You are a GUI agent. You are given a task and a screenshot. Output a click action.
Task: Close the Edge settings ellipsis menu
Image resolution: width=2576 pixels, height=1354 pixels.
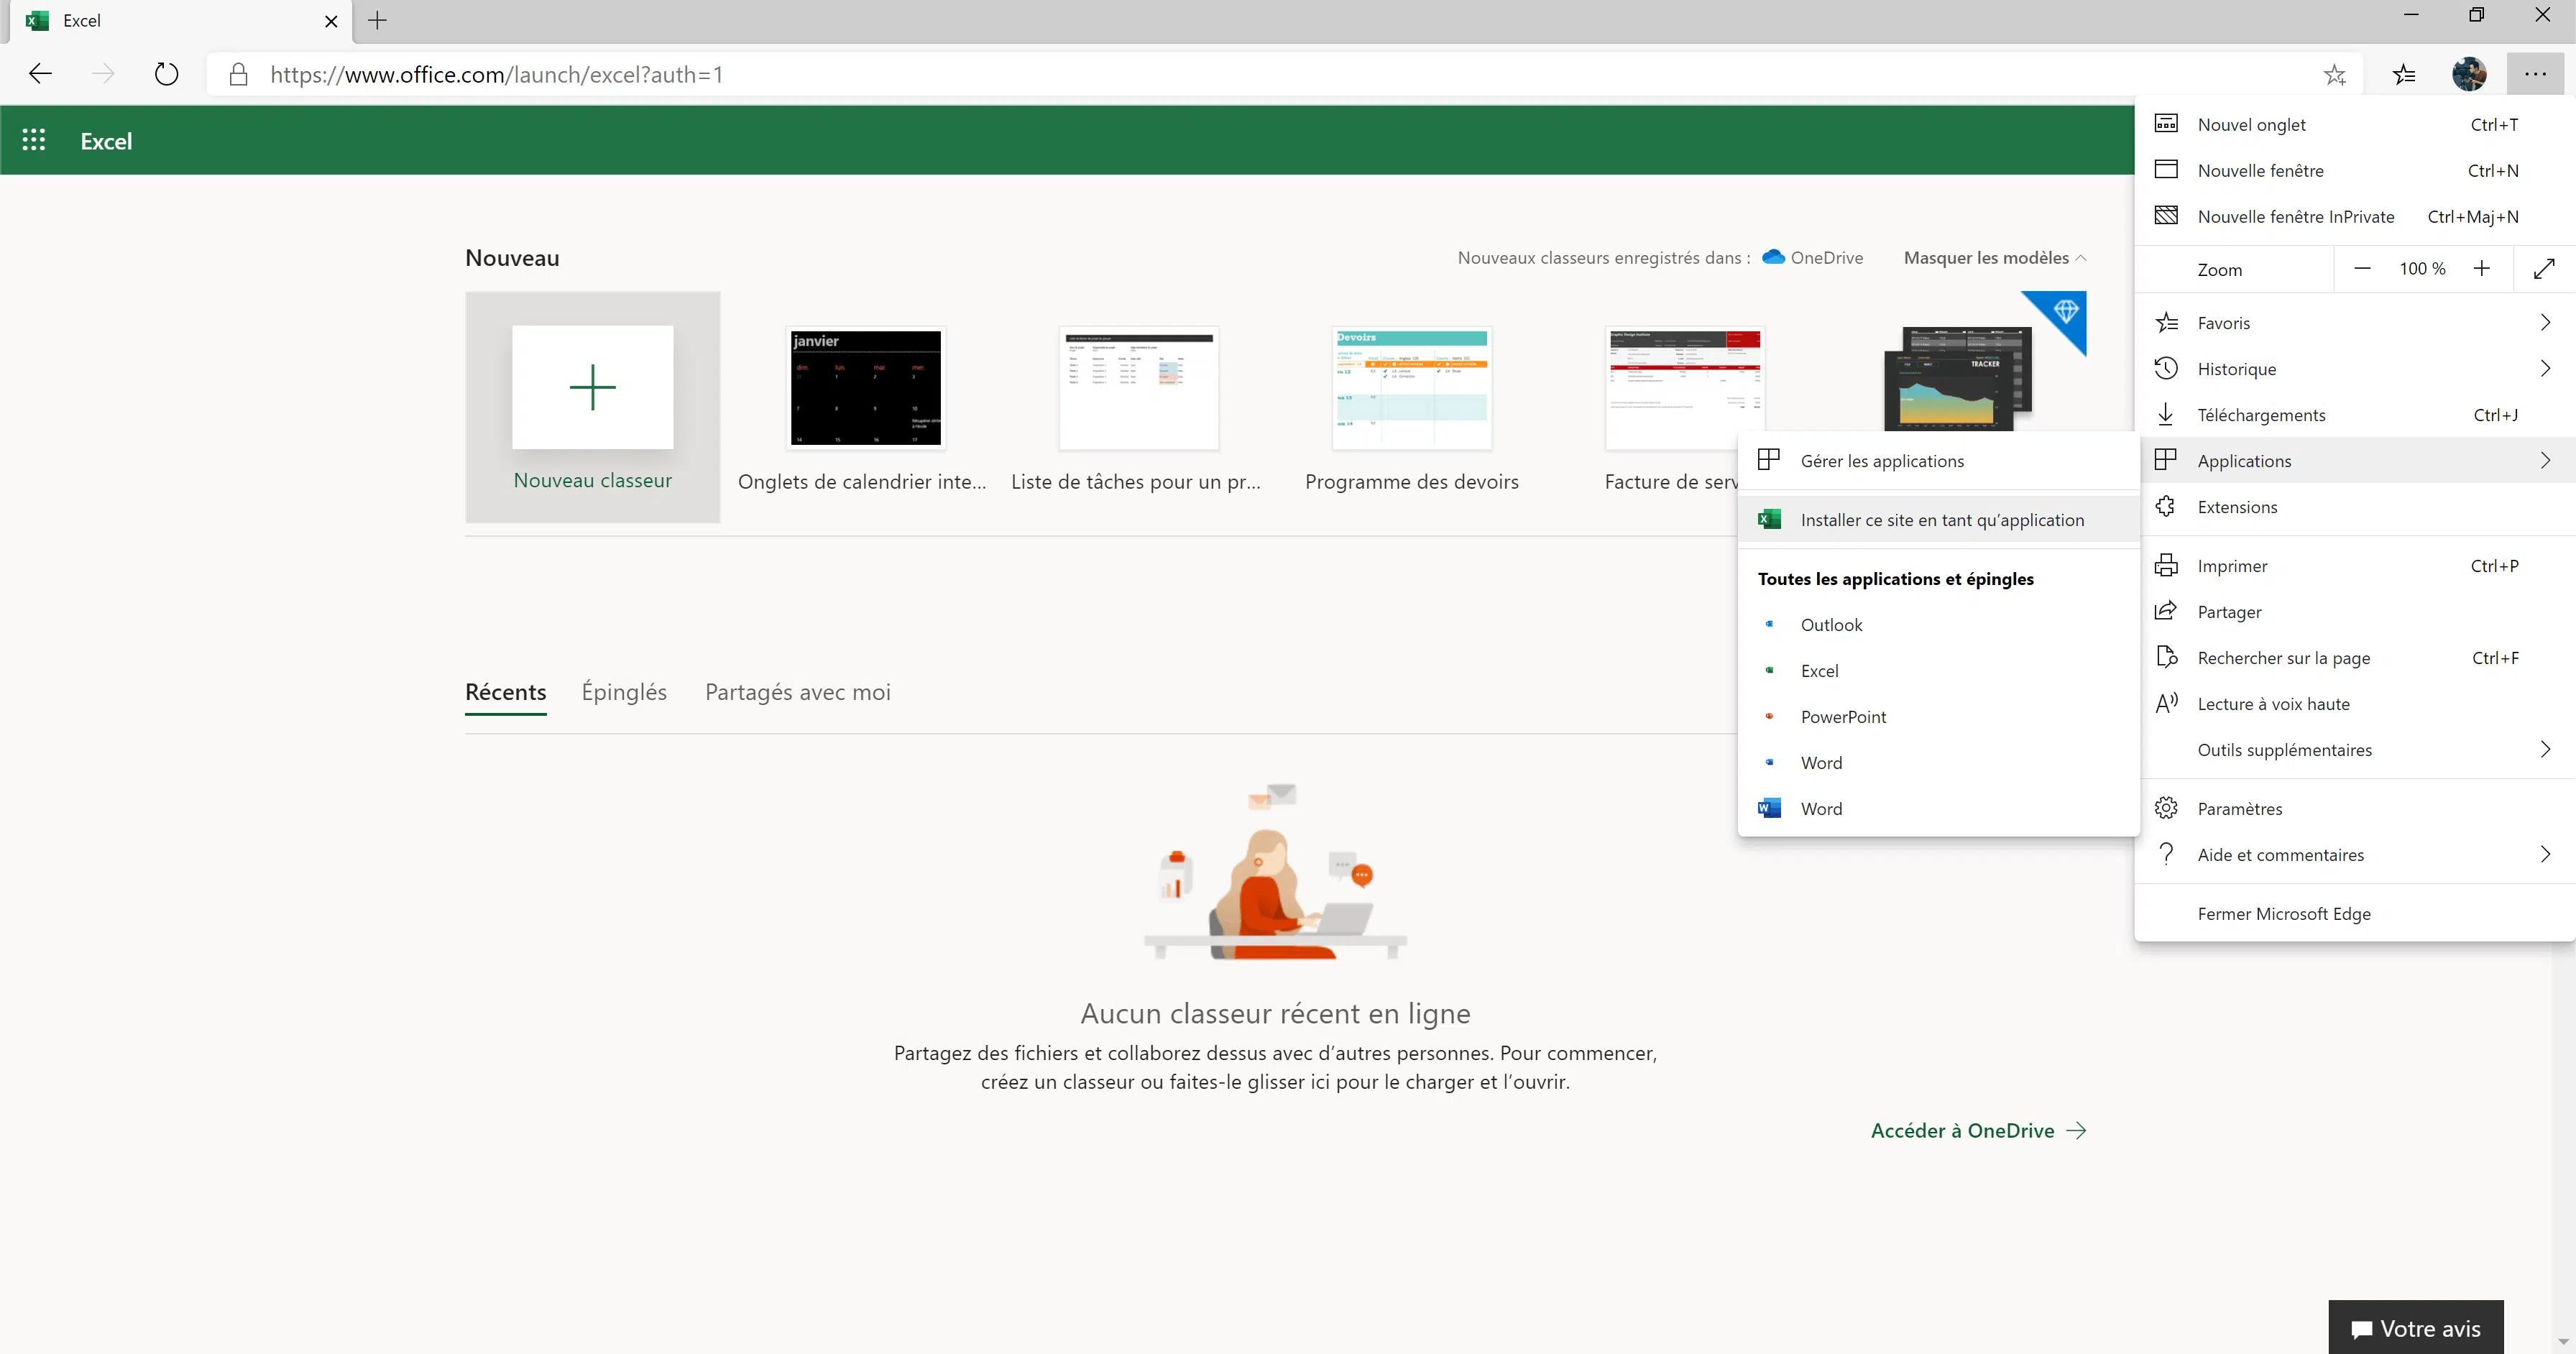(2535, 74)
